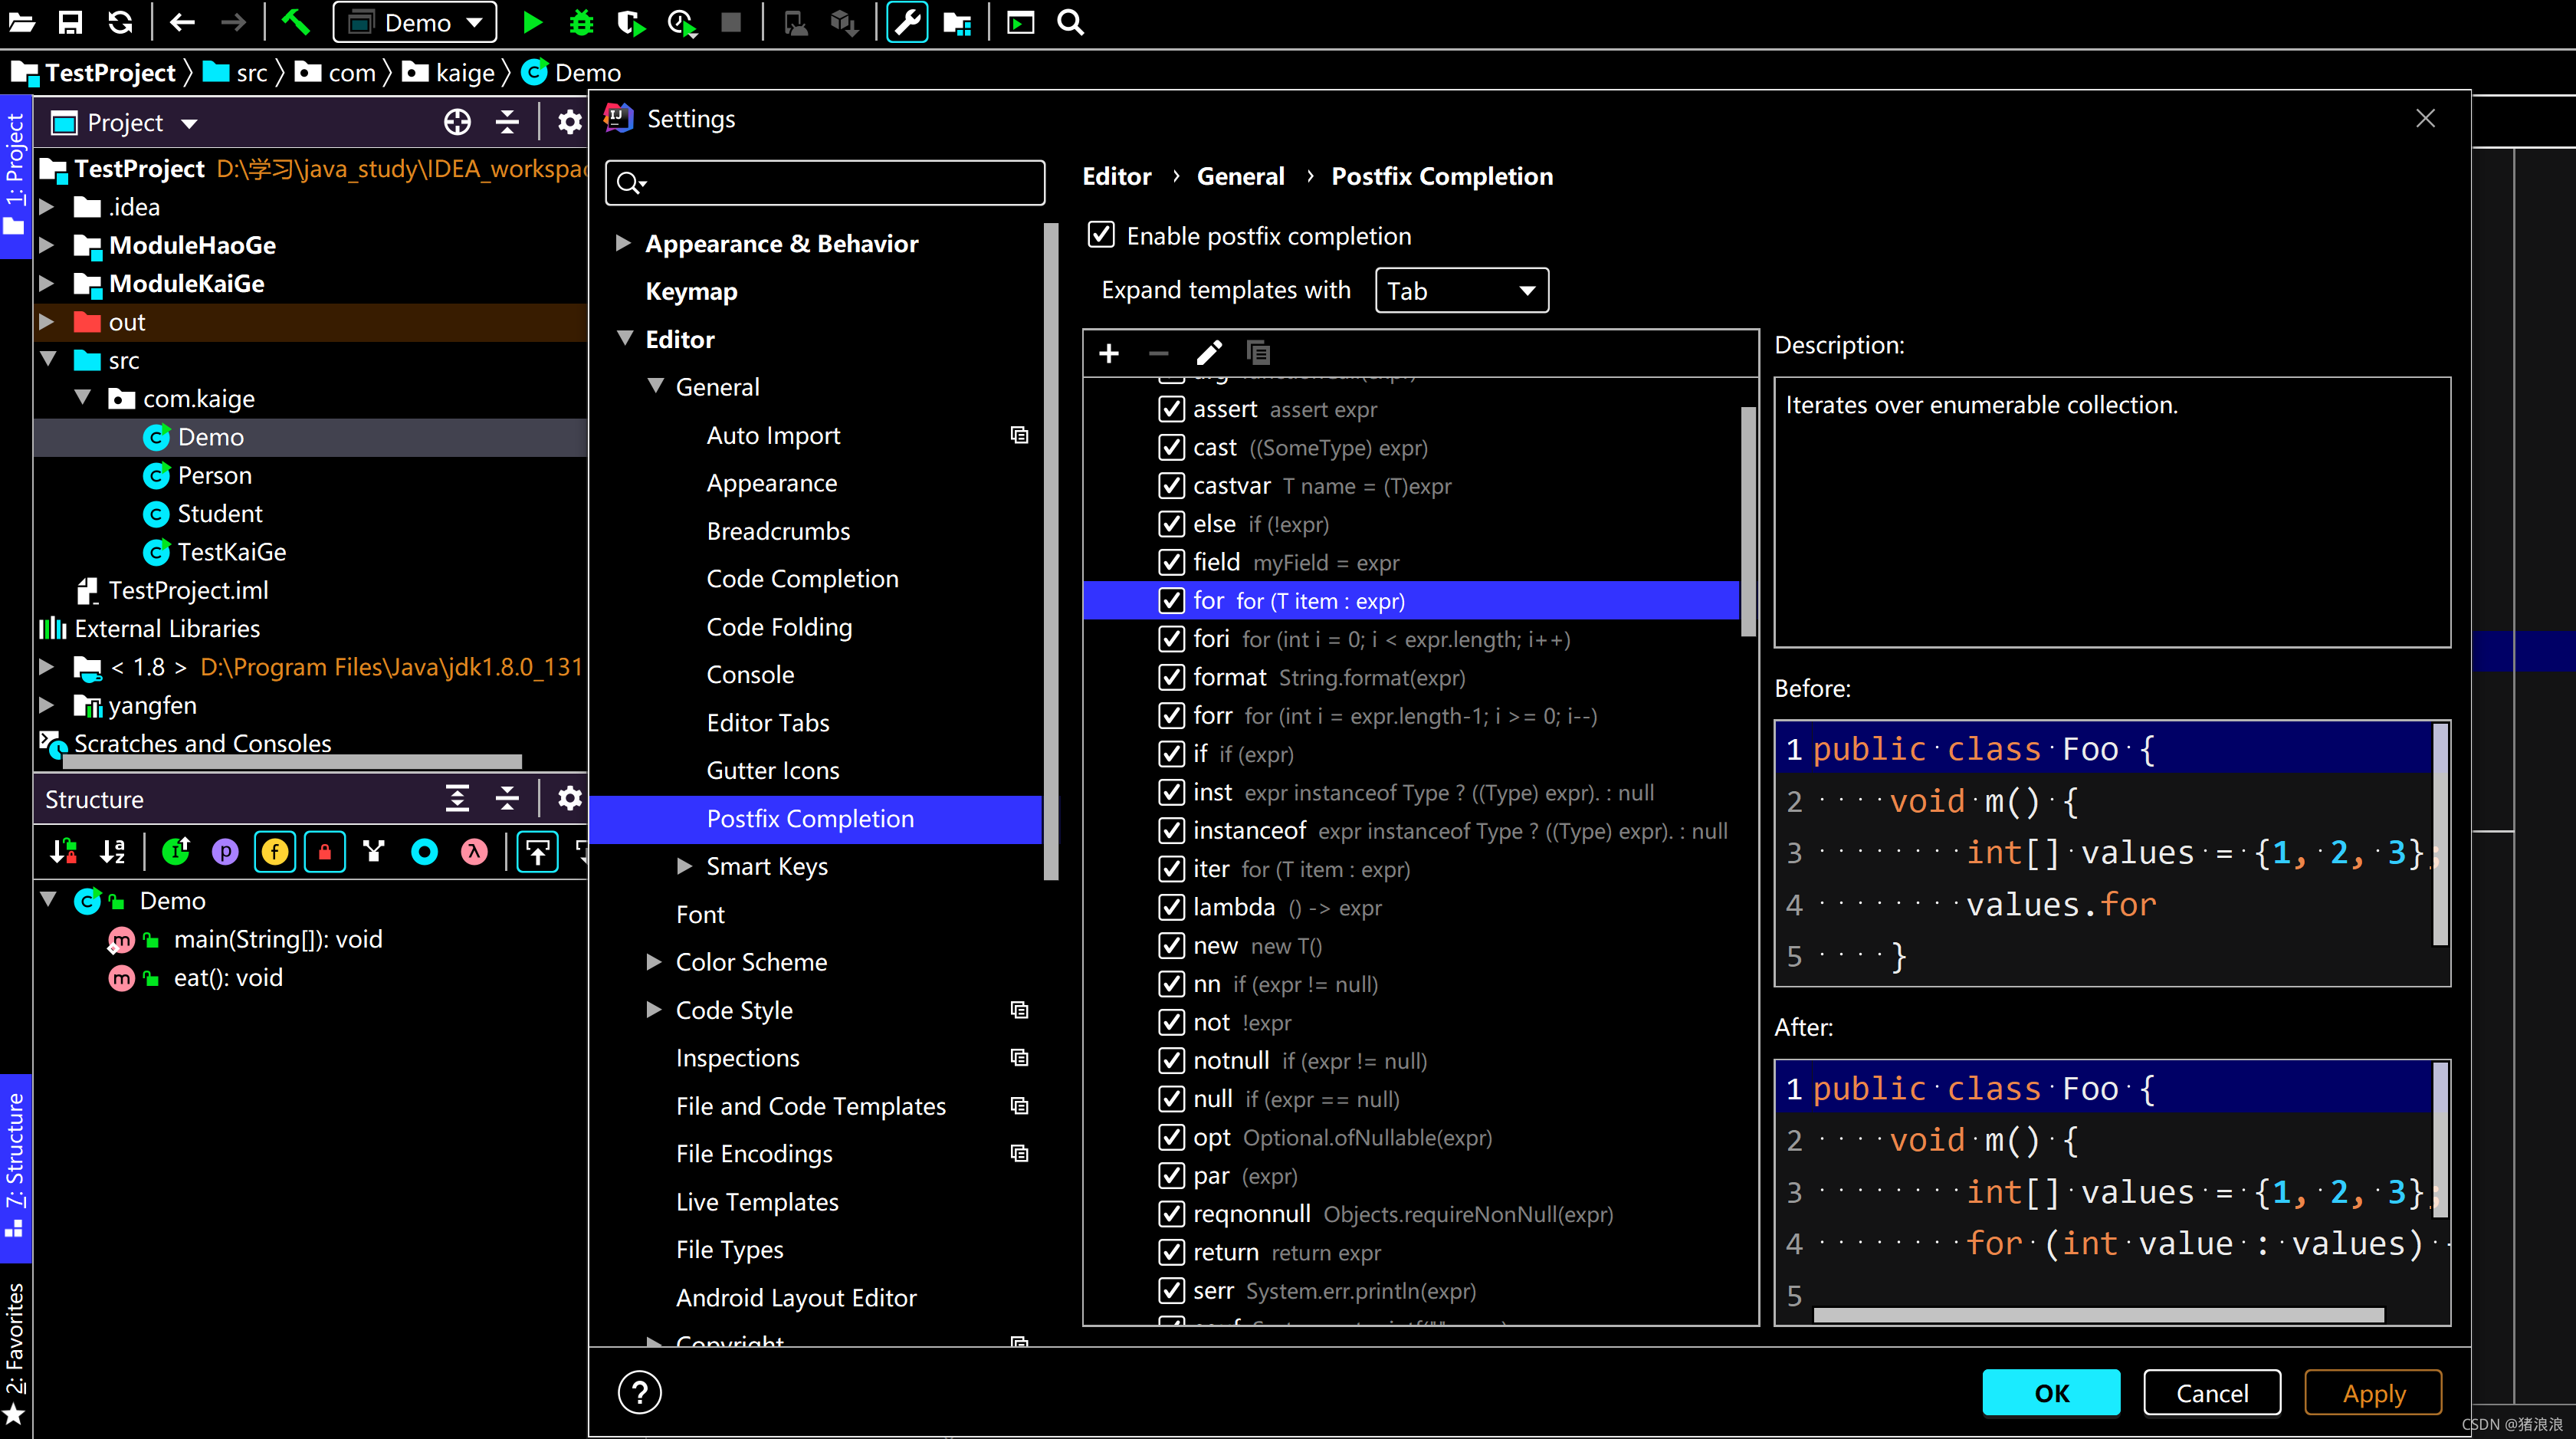This screenshot has width=2576, height=1439.
Task: Open Structure panel gear settings
Action: point(569,798)
